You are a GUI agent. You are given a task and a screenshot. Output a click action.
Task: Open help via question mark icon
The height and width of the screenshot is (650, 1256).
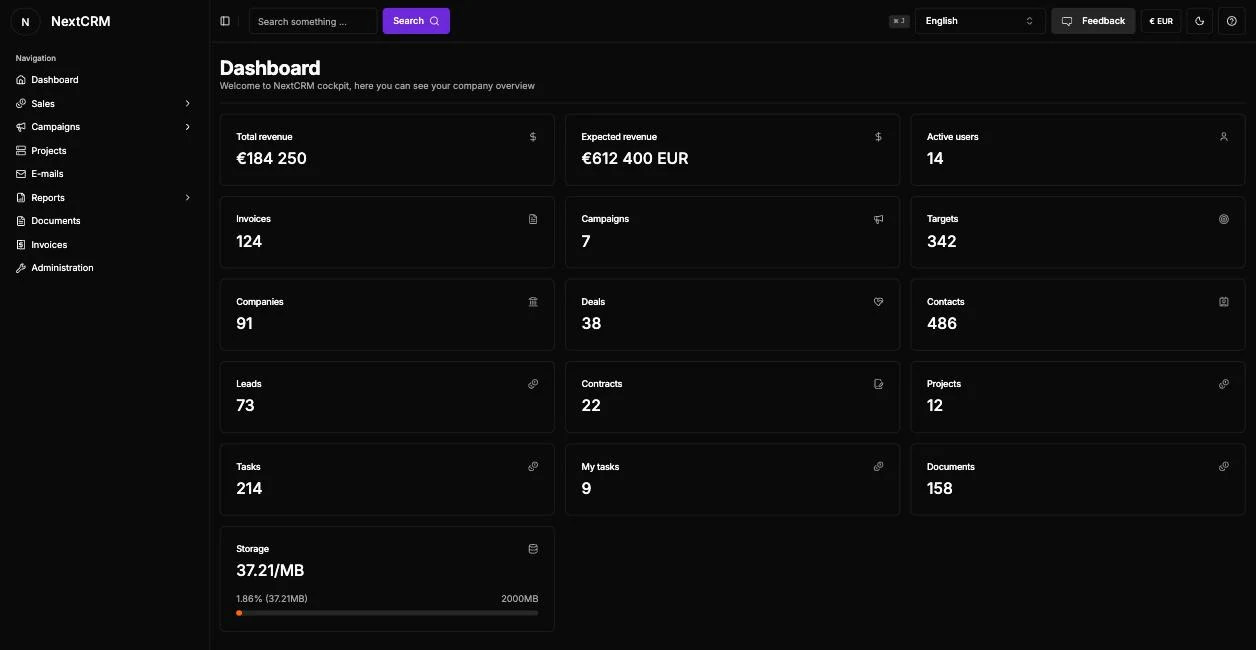[x=1231, y=21]
